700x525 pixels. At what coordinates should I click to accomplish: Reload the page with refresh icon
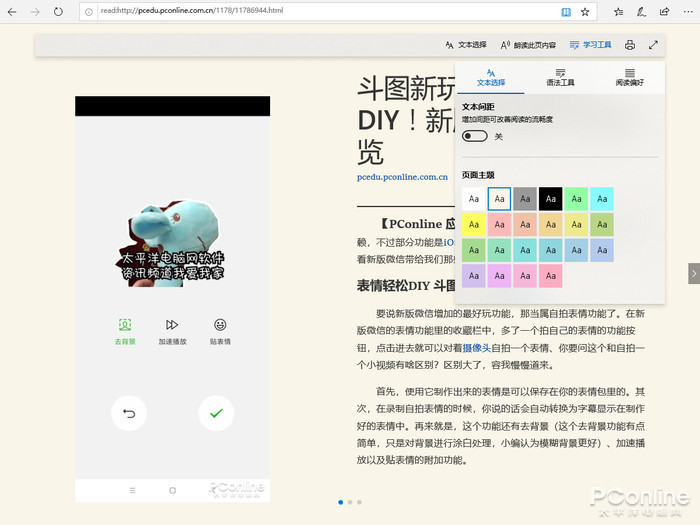click(x=58, y=12)
